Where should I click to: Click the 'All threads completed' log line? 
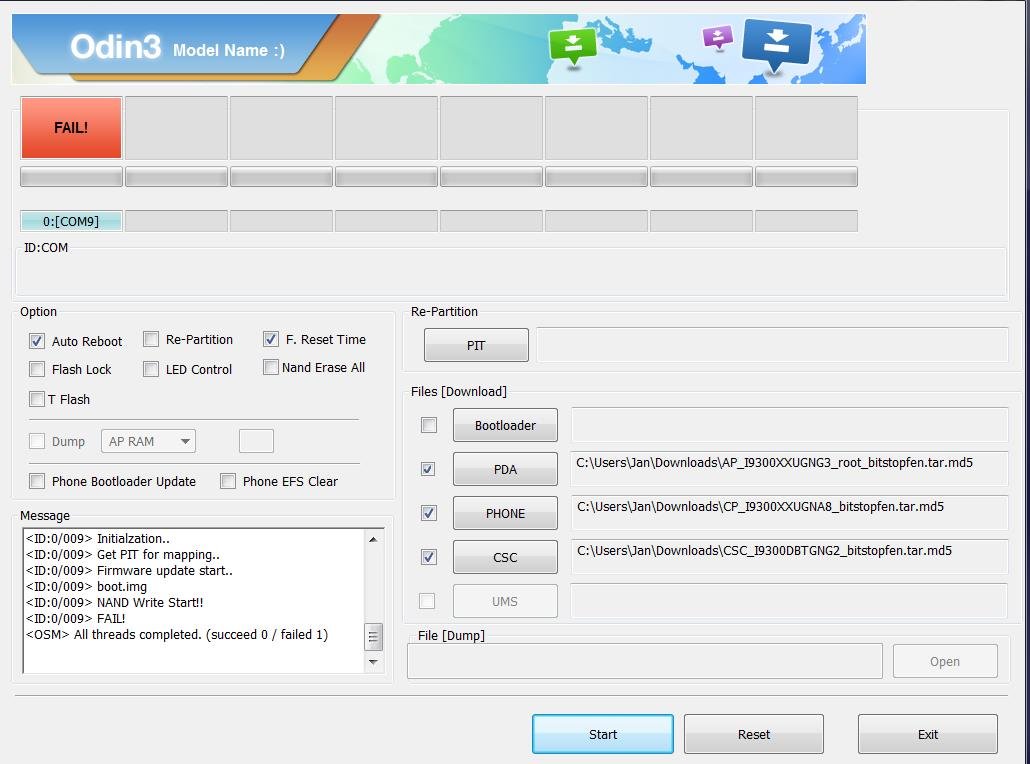[x=177, y=635]
